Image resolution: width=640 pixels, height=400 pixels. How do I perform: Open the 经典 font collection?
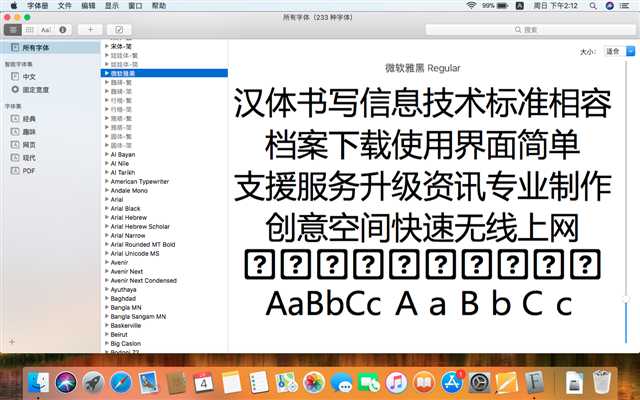[x=29, y=119]
